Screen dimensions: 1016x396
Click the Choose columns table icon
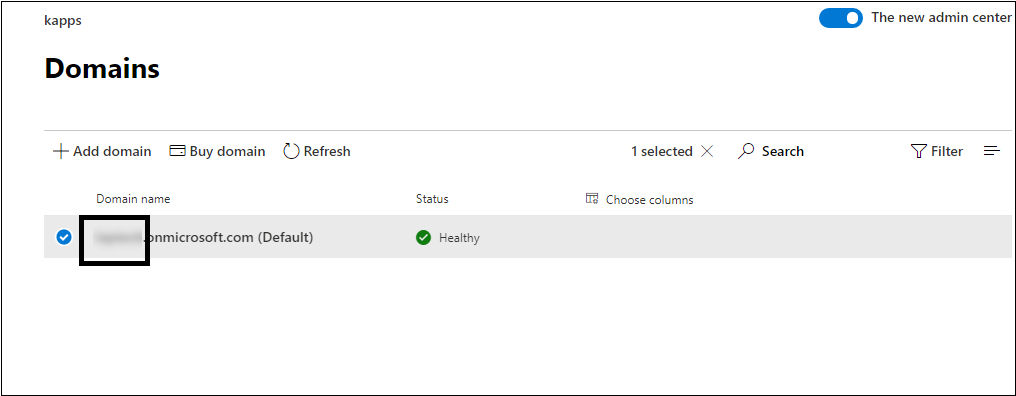pos(592,199)
